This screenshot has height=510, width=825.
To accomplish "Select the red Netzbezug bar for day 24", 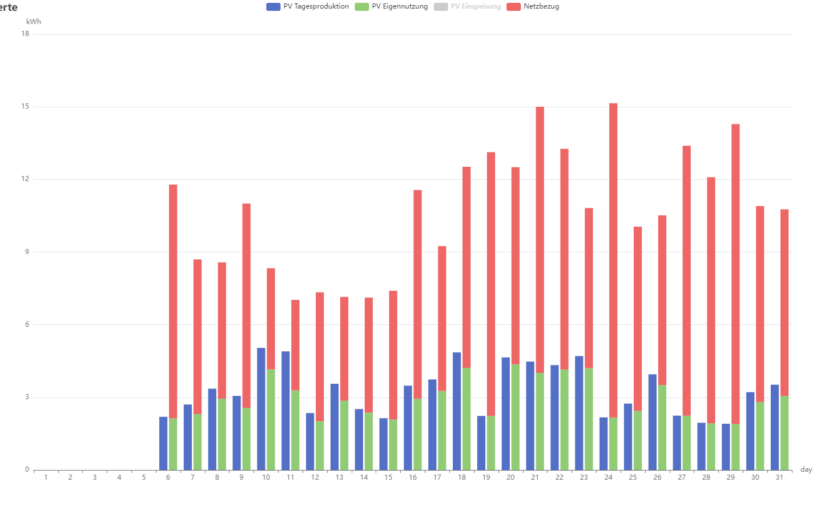I will [x=613, y=260].
